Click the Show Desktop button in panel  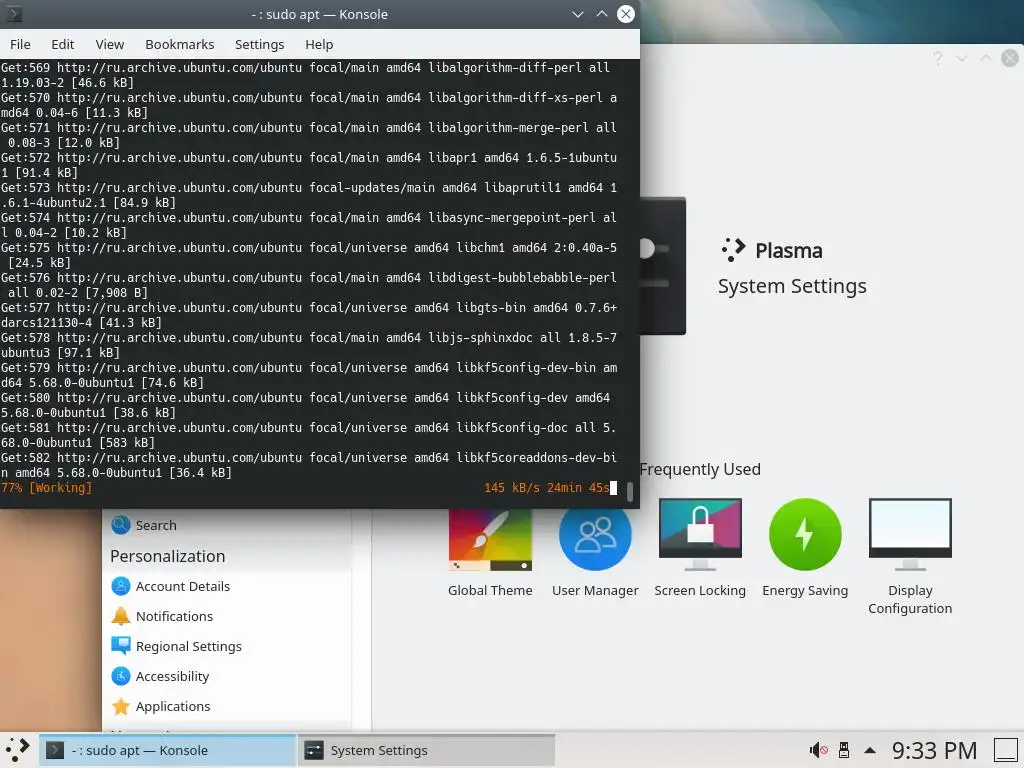click(x=1006, y=750)
